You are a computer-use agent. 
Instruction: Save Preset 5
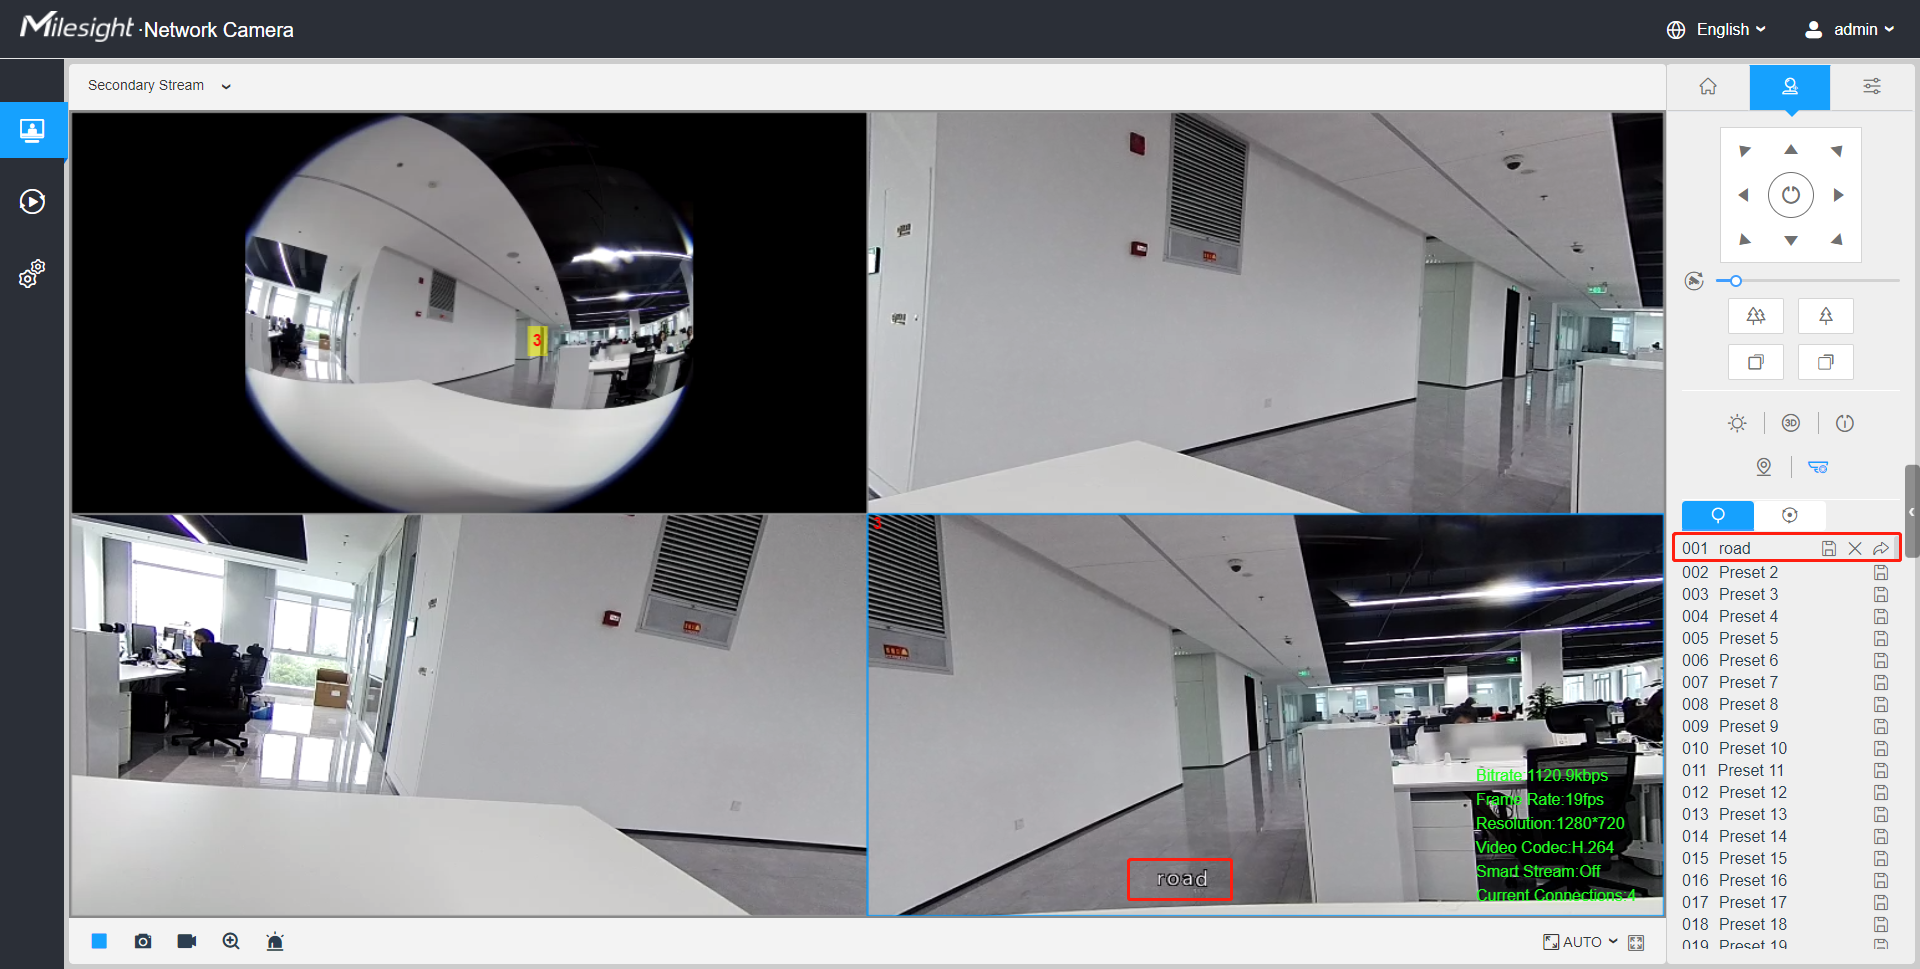[x=1881, y=639]
